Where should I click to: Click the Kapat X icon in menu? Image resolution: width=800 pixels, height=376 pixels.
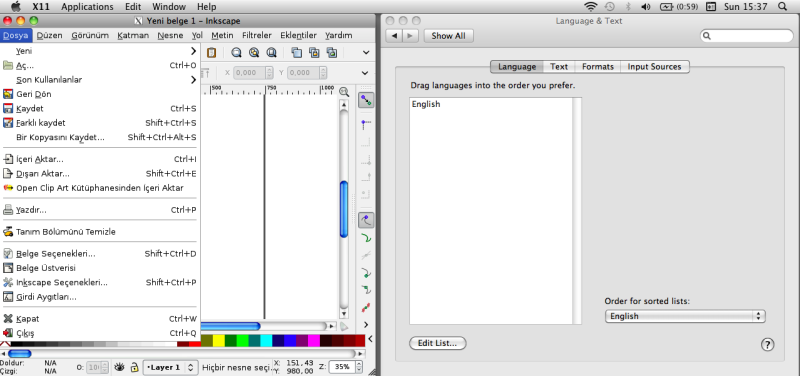click(x=8, y=319)
